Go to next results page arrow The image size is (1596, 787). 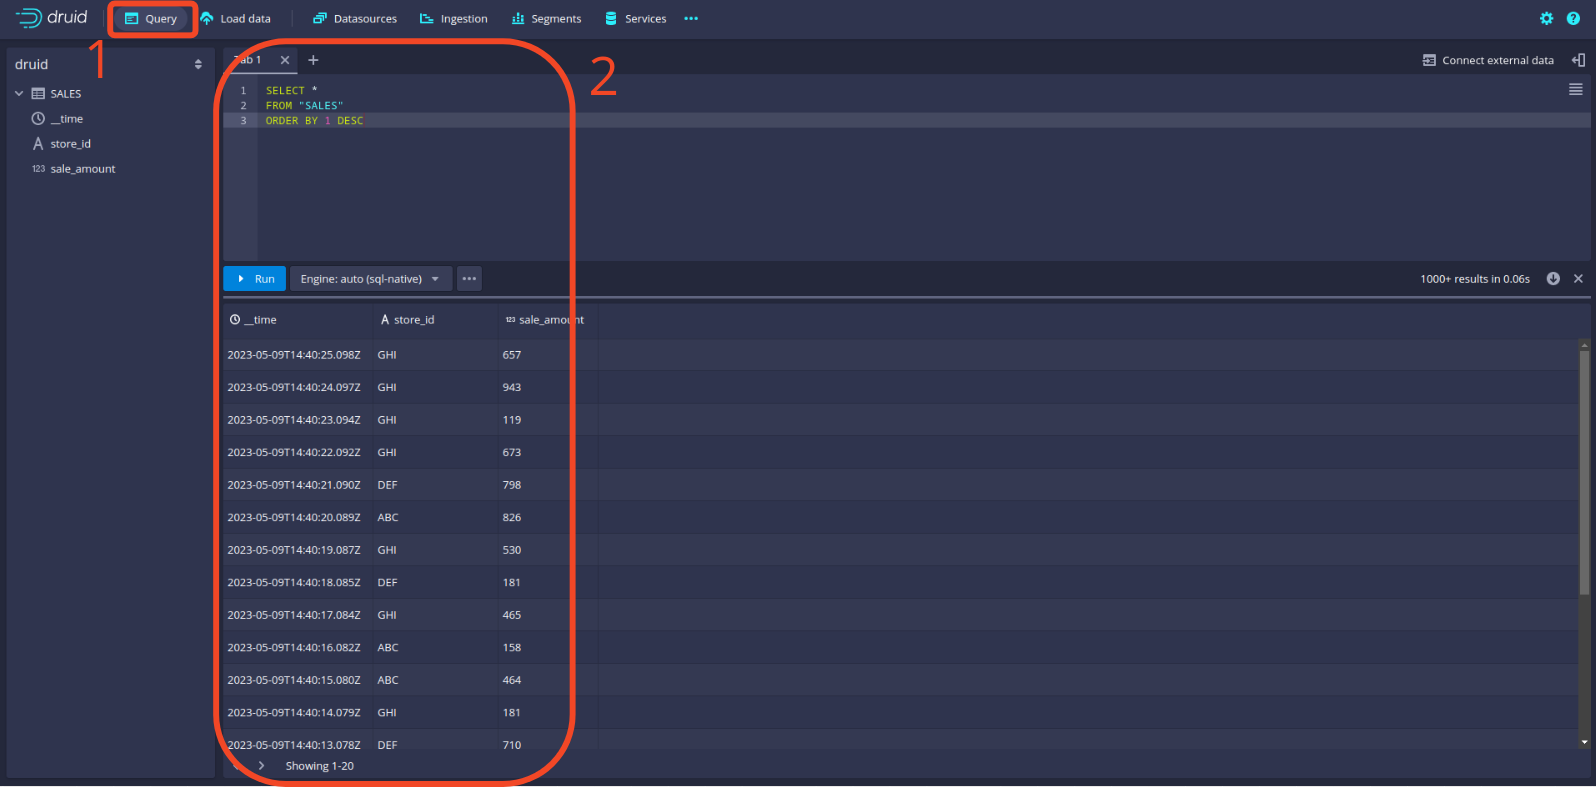click(x=262, y=766)
